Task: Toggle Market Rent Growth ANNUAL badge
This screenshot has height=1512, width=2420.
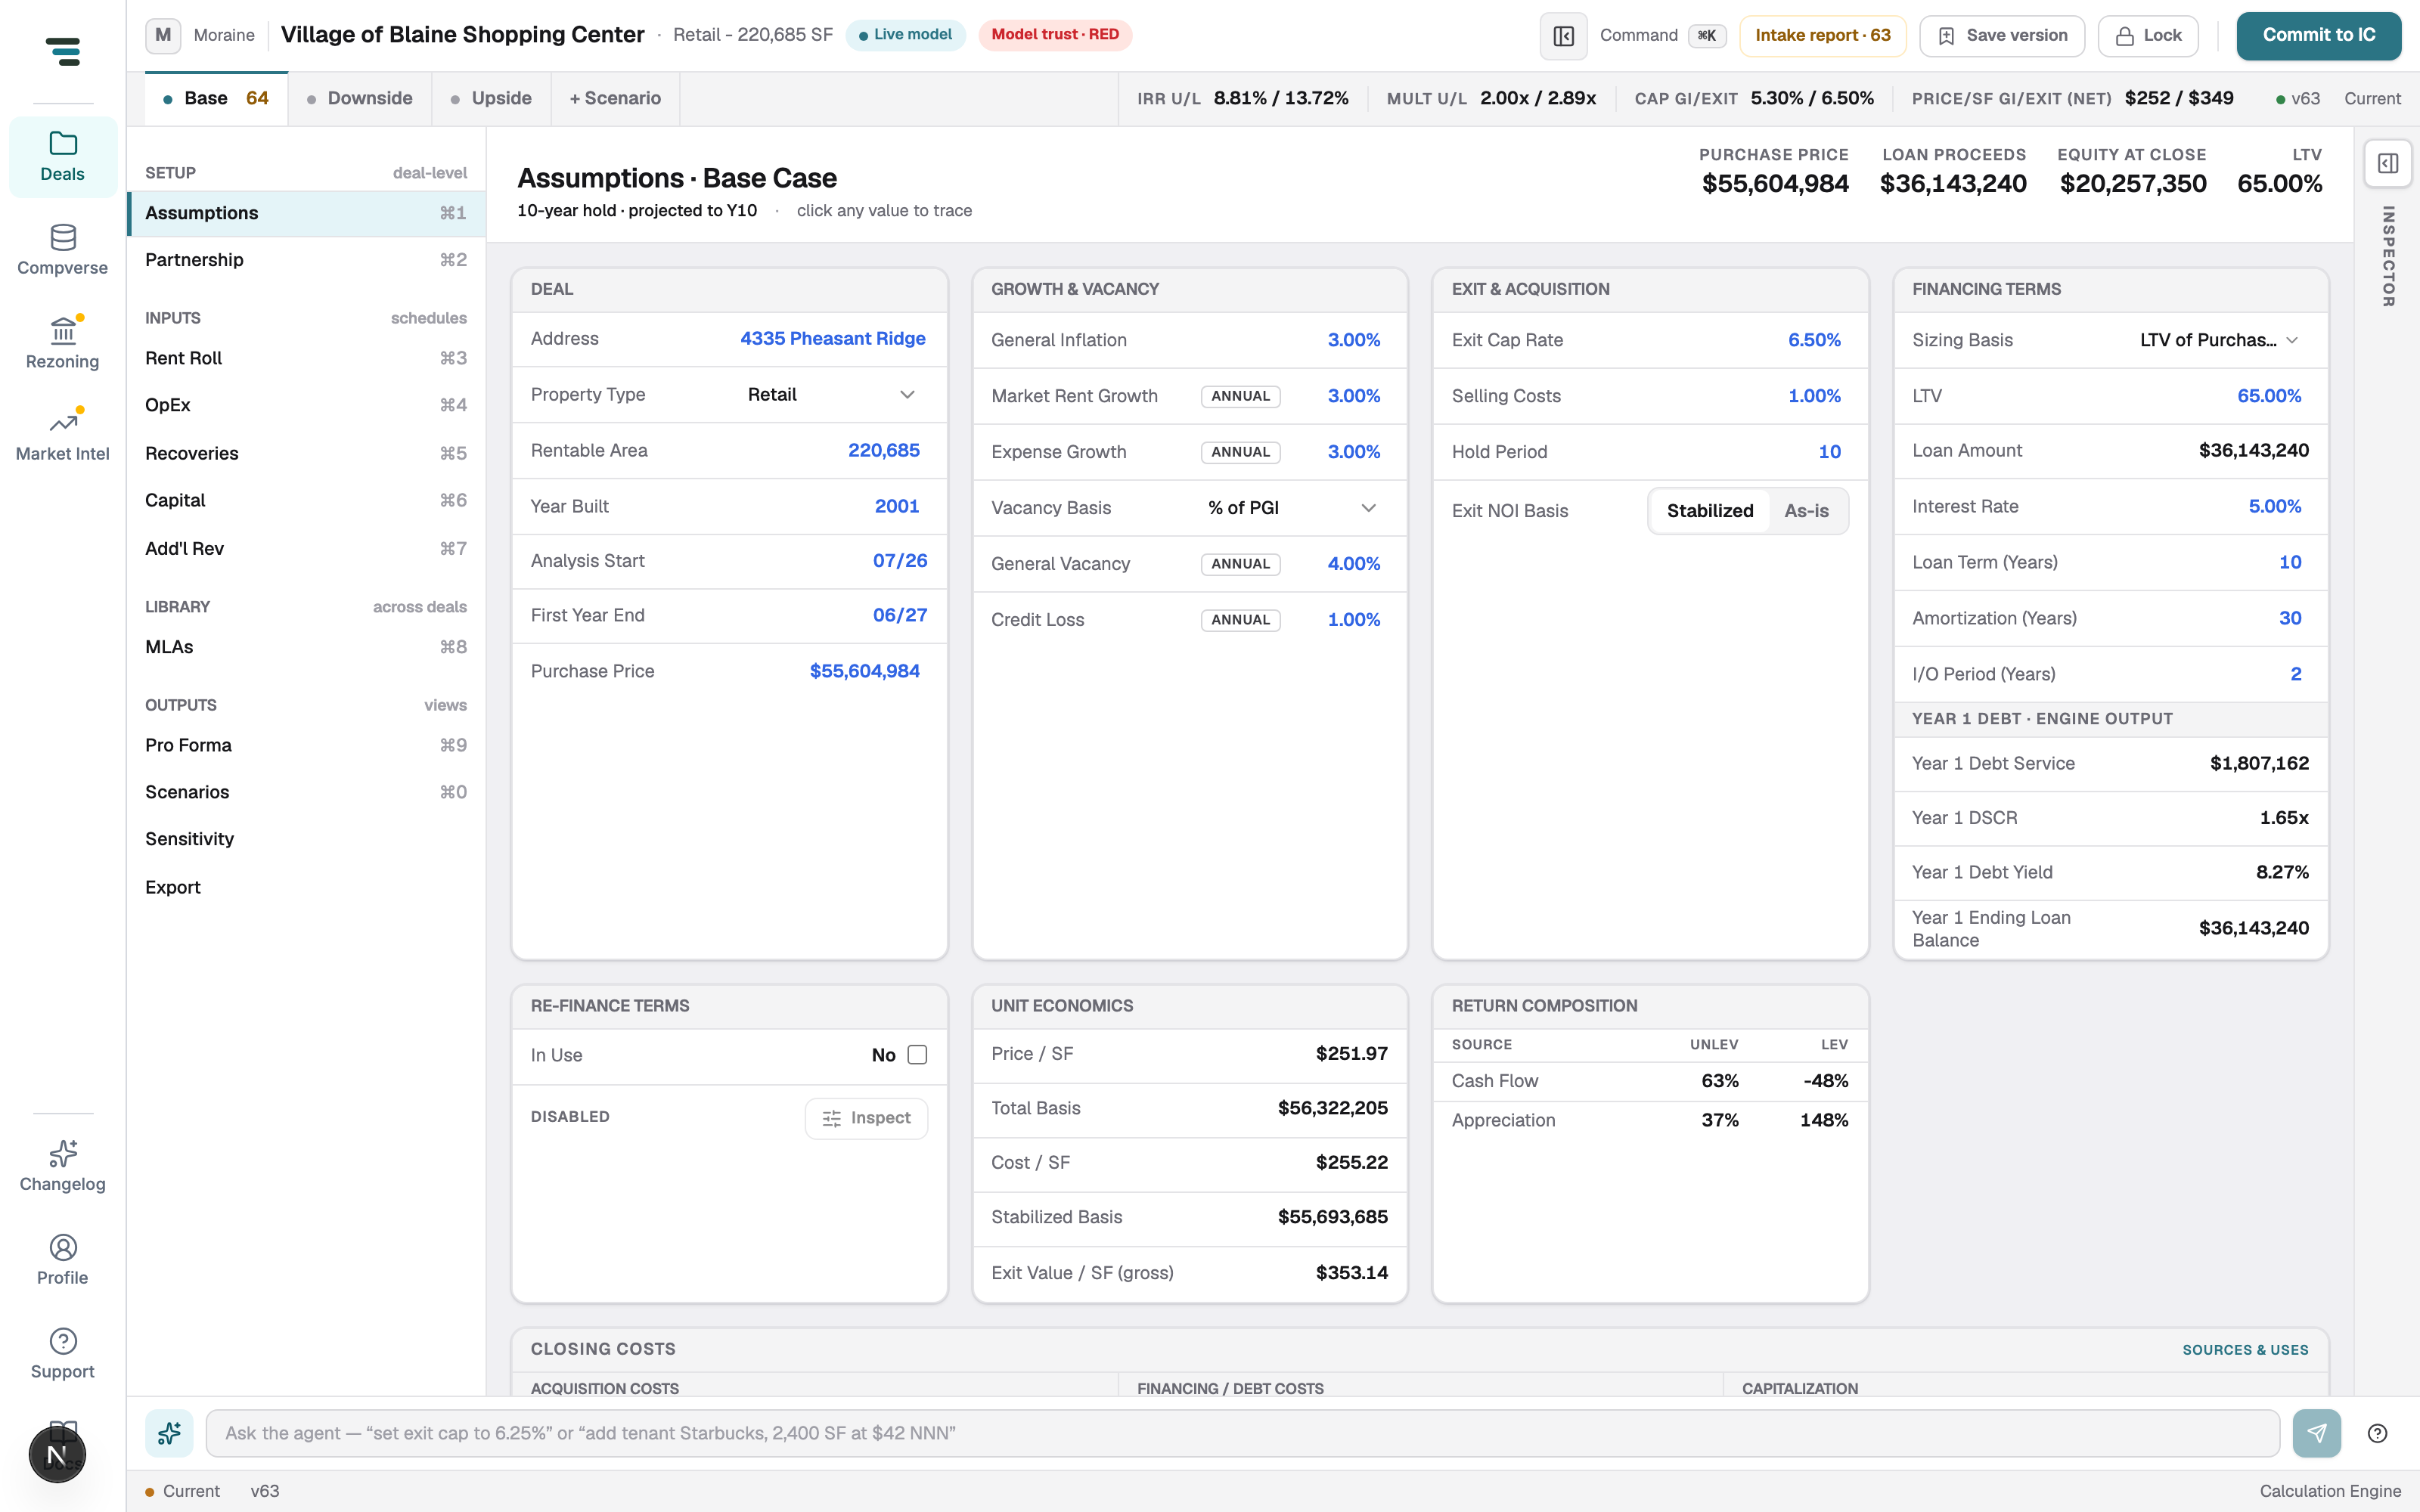Action: [x=1240, y=396]
